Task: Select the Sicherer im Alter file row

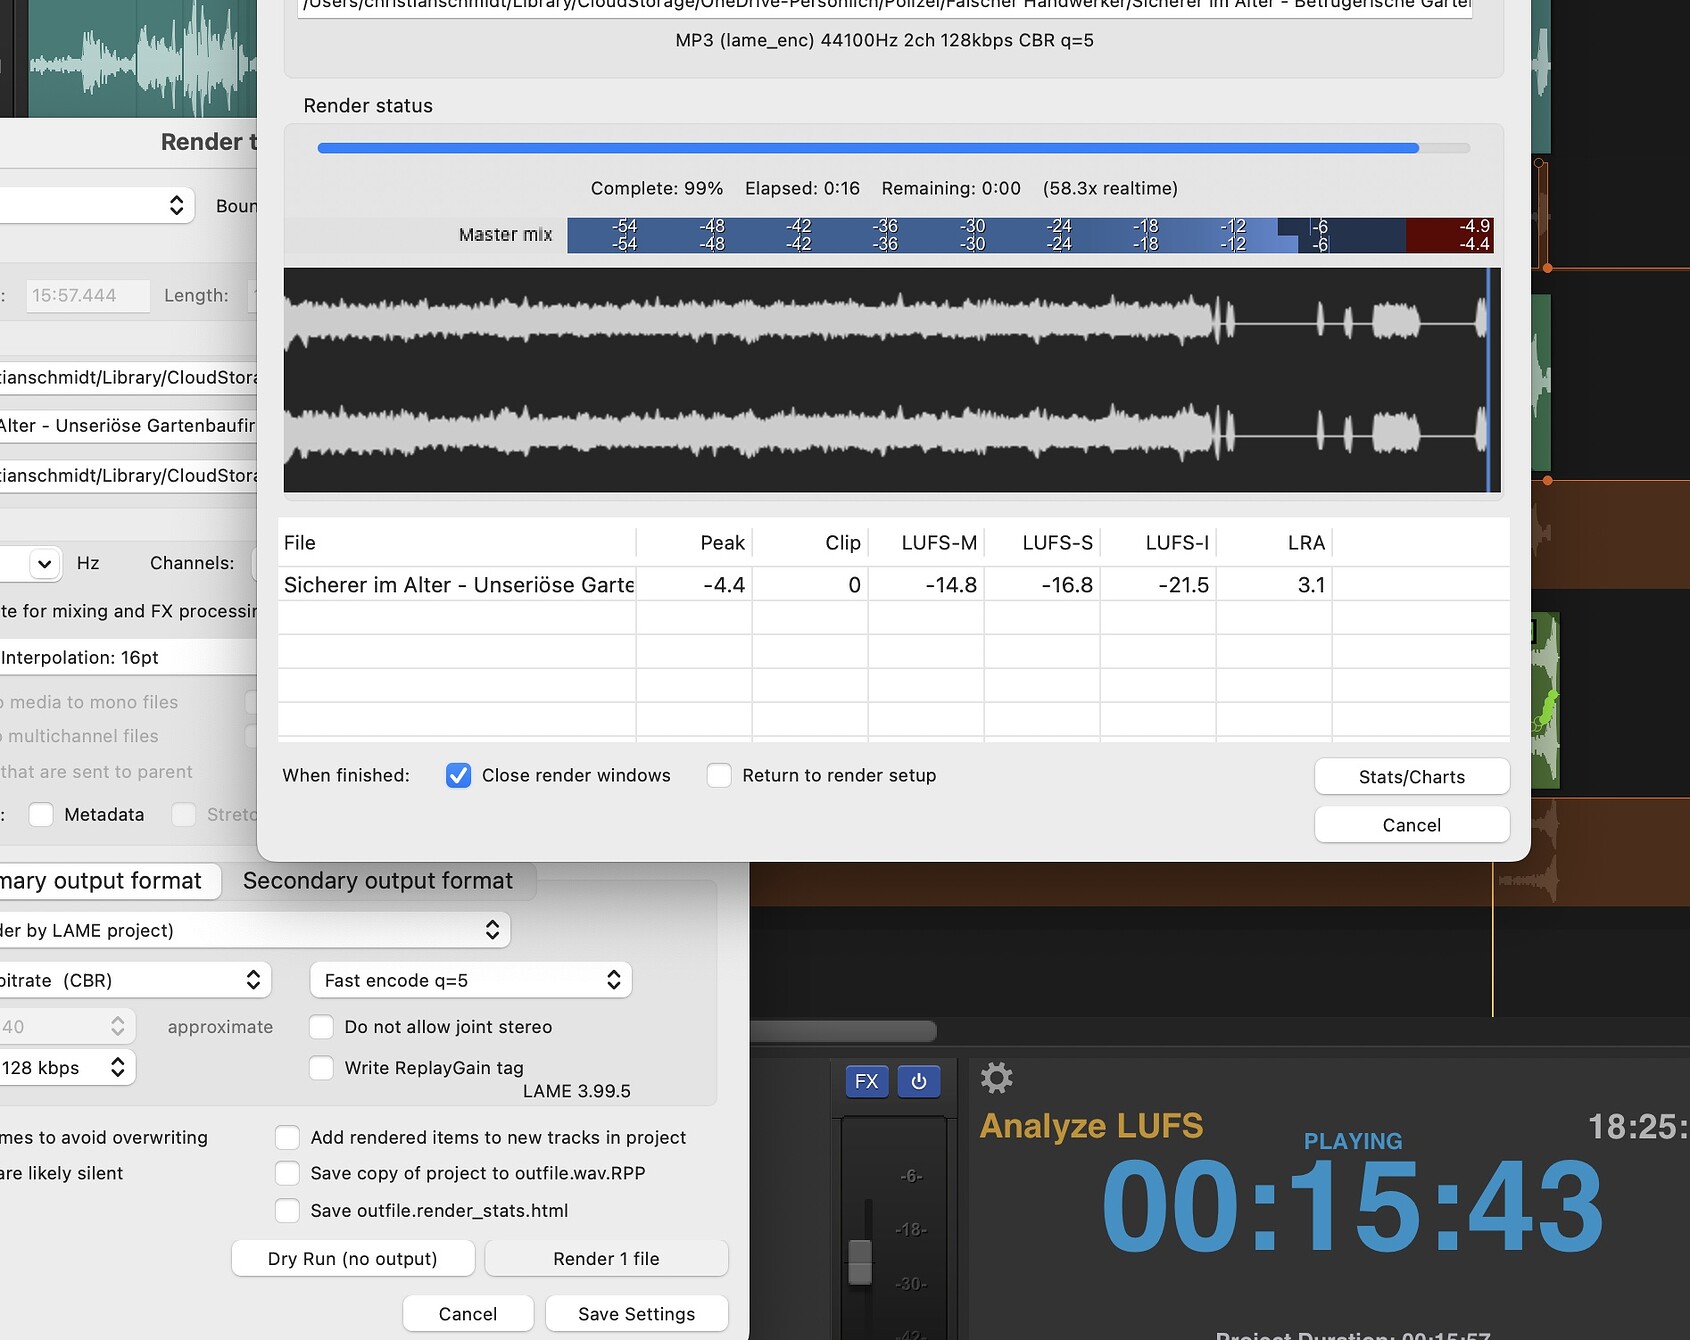Action: [x=893, y=585]
